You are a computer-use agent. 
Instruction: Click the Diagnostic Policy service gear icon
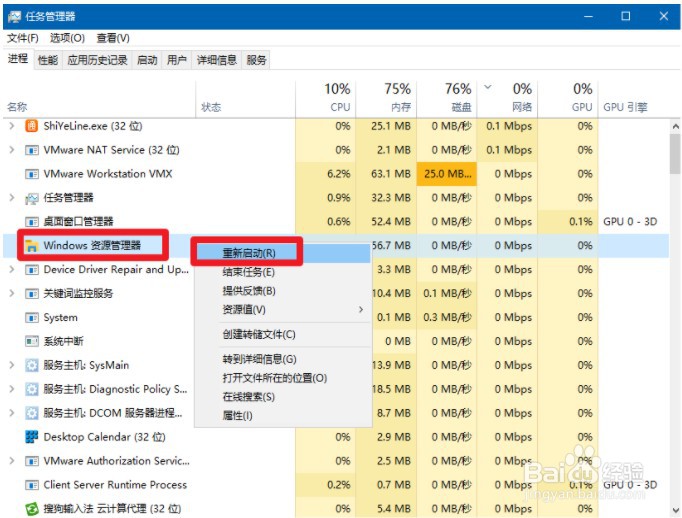(32, 389)
